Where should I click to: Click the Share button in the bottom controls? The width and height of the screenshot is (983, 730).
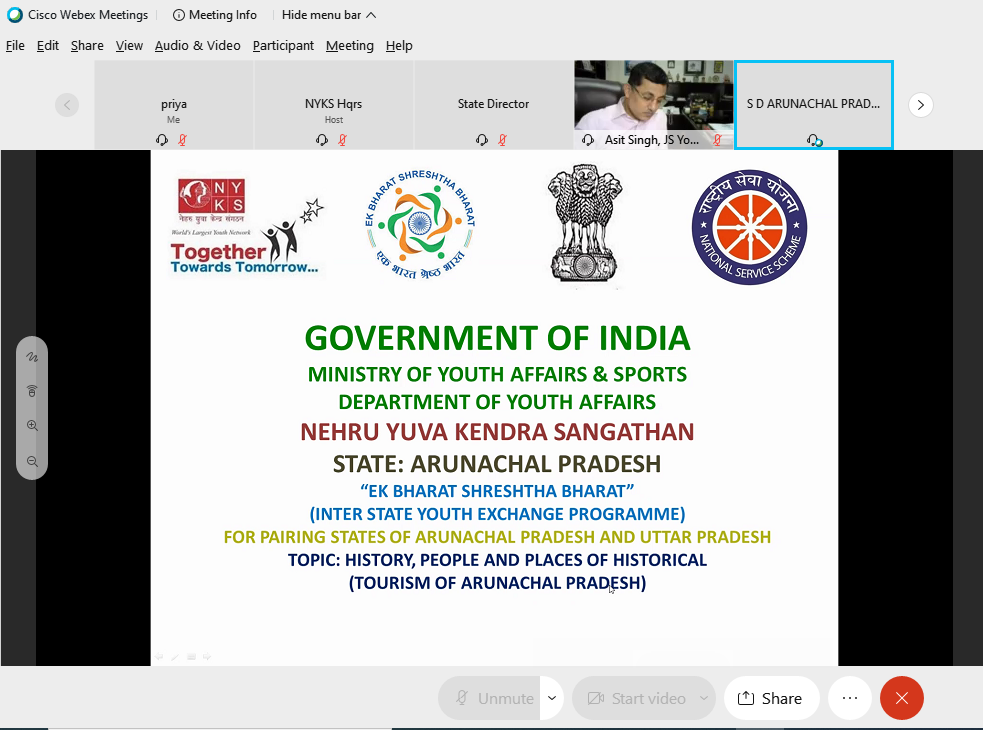coord(772,698)
